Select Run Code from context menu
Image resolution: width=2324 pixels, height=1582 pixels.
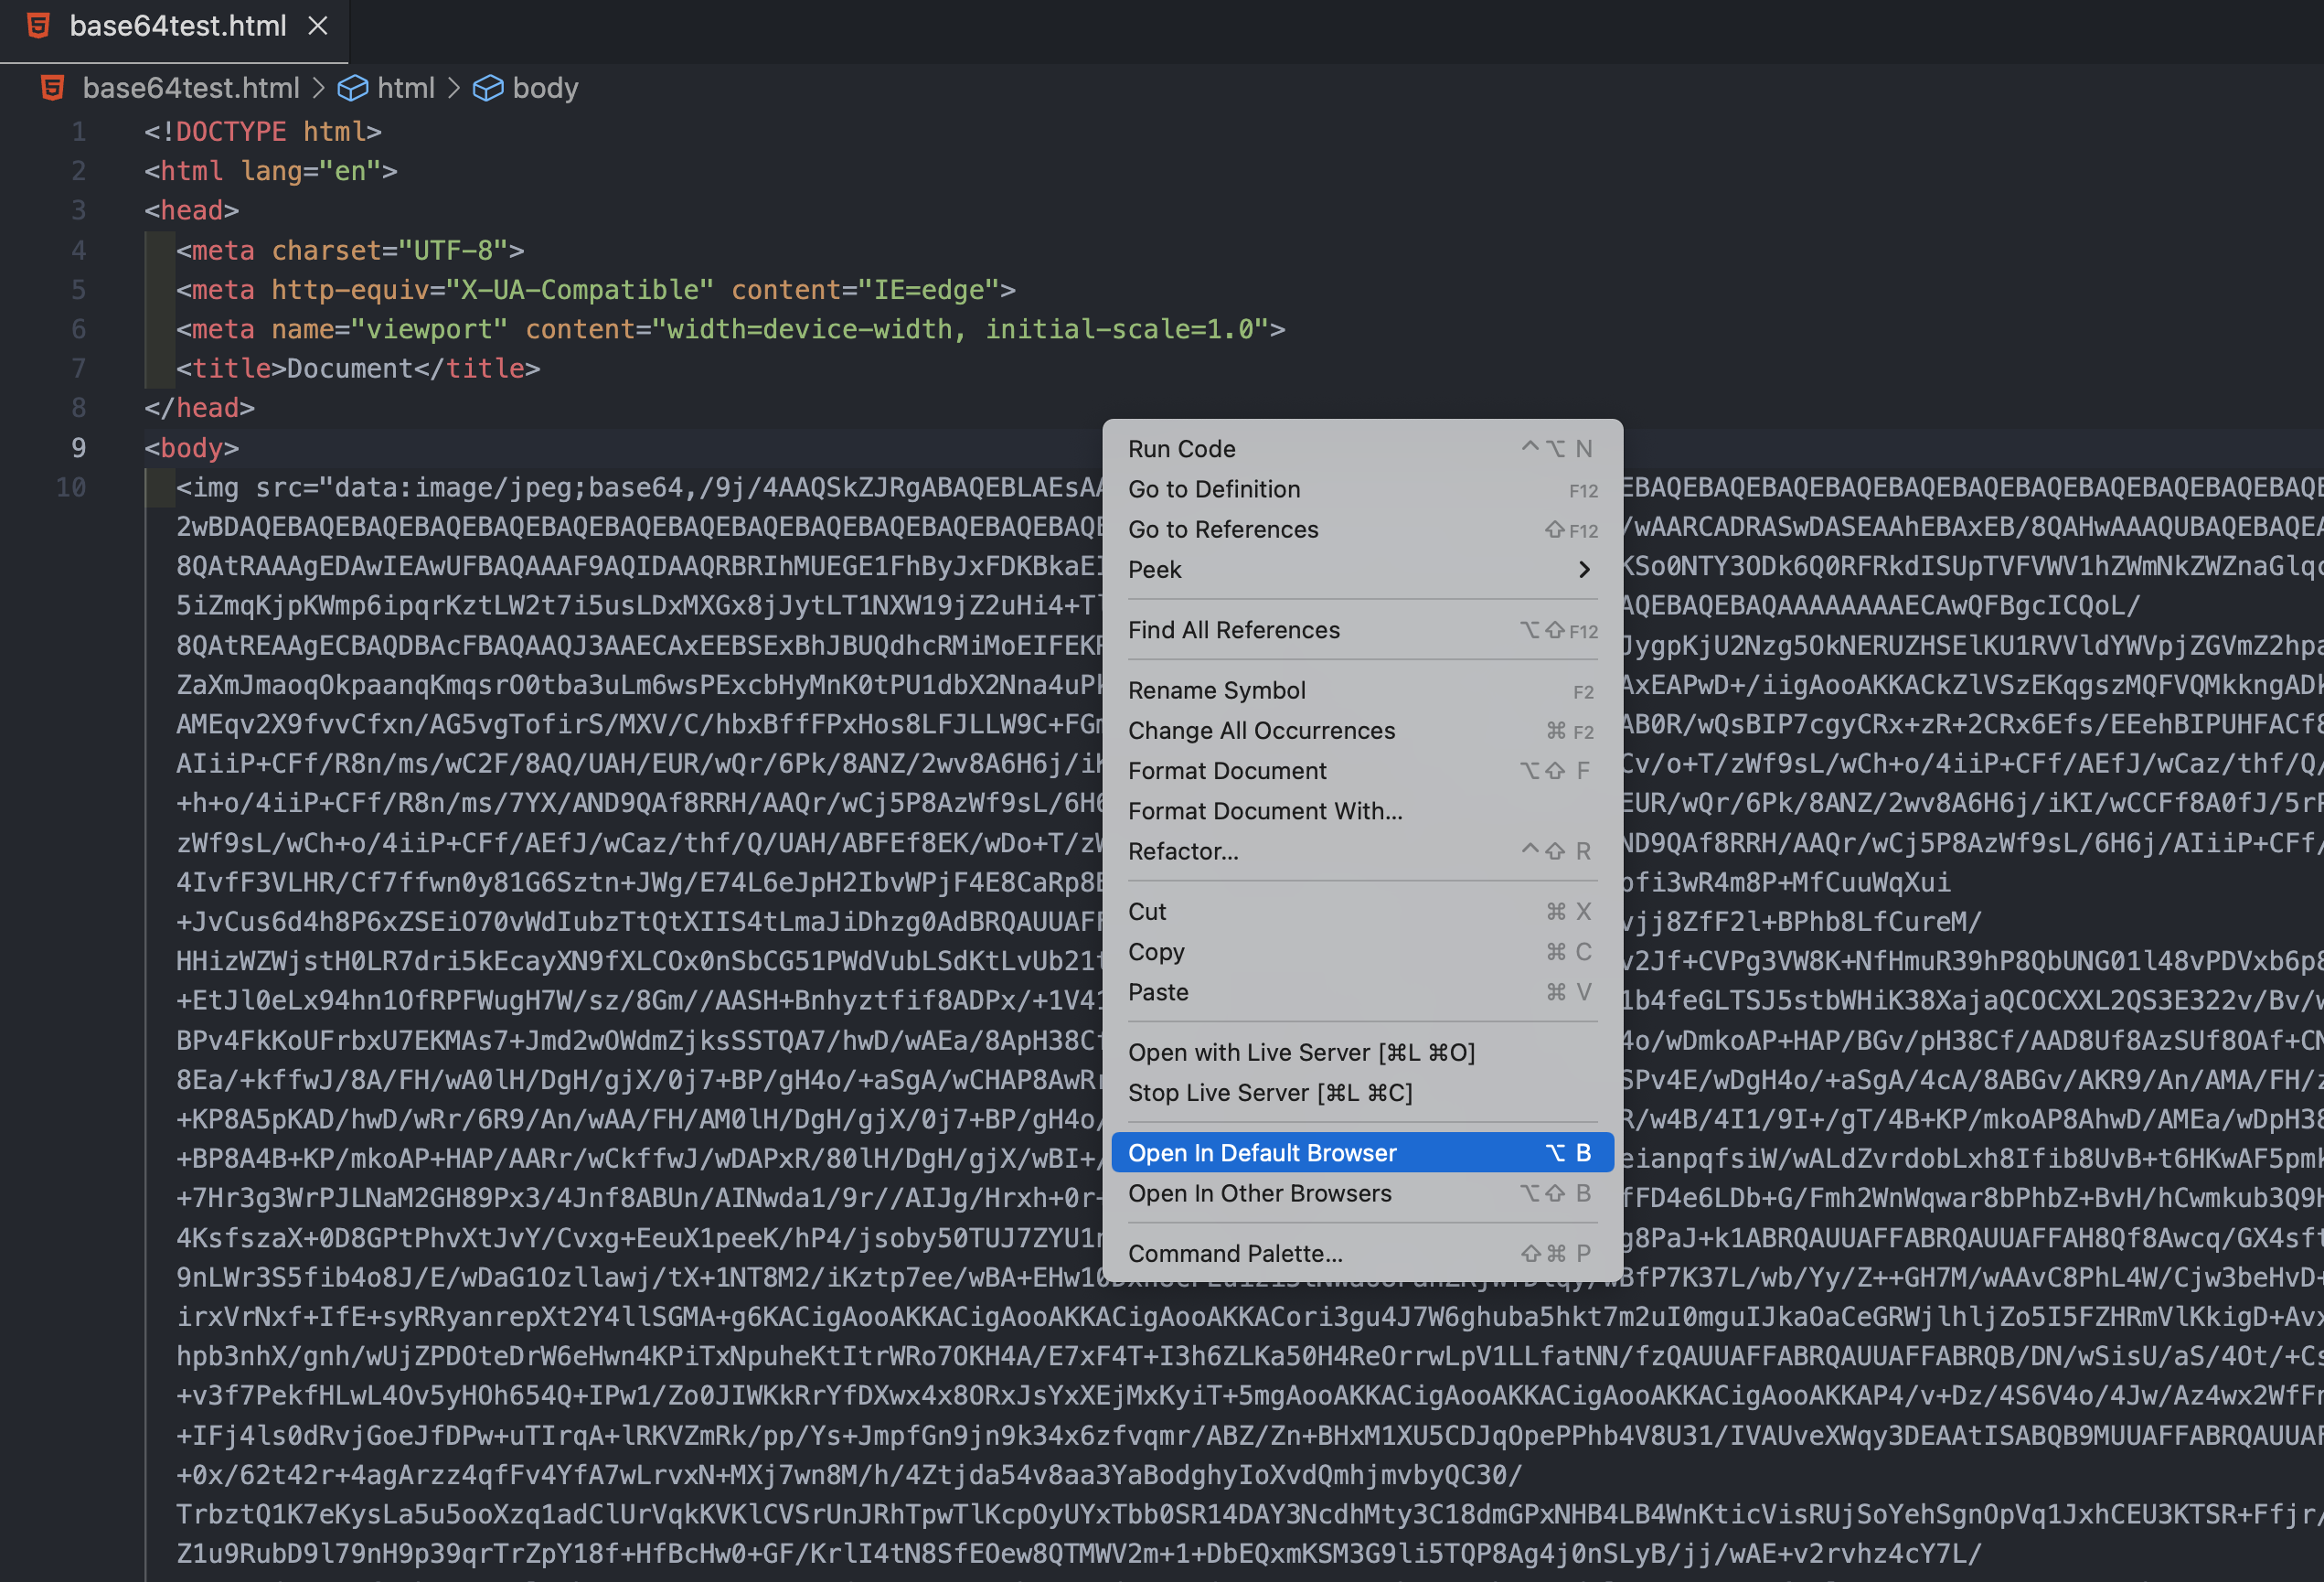coord(1181,449)
